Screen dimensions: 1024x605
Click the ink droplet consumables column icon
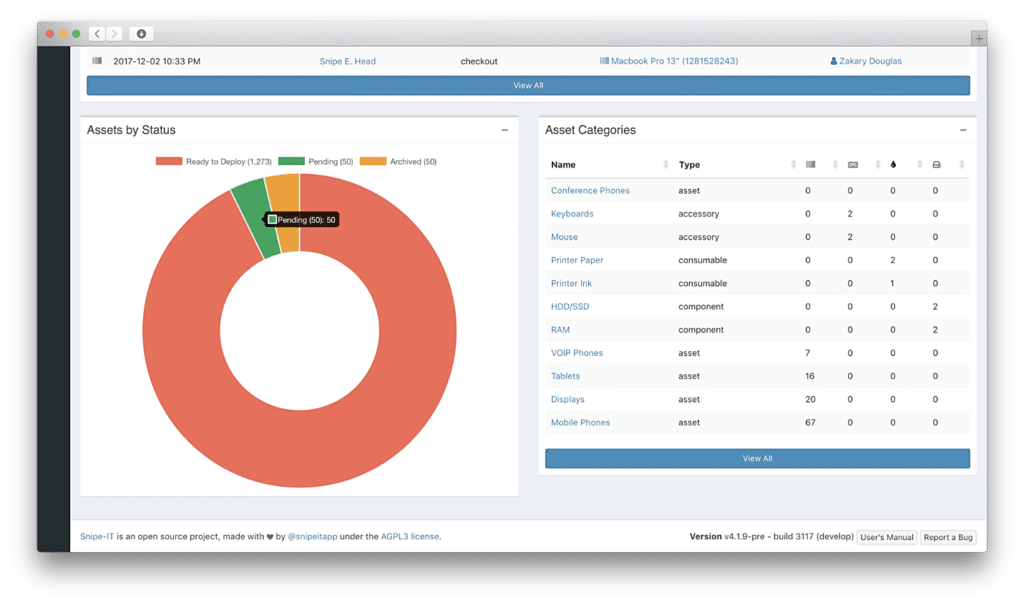(x=893, y=164)
